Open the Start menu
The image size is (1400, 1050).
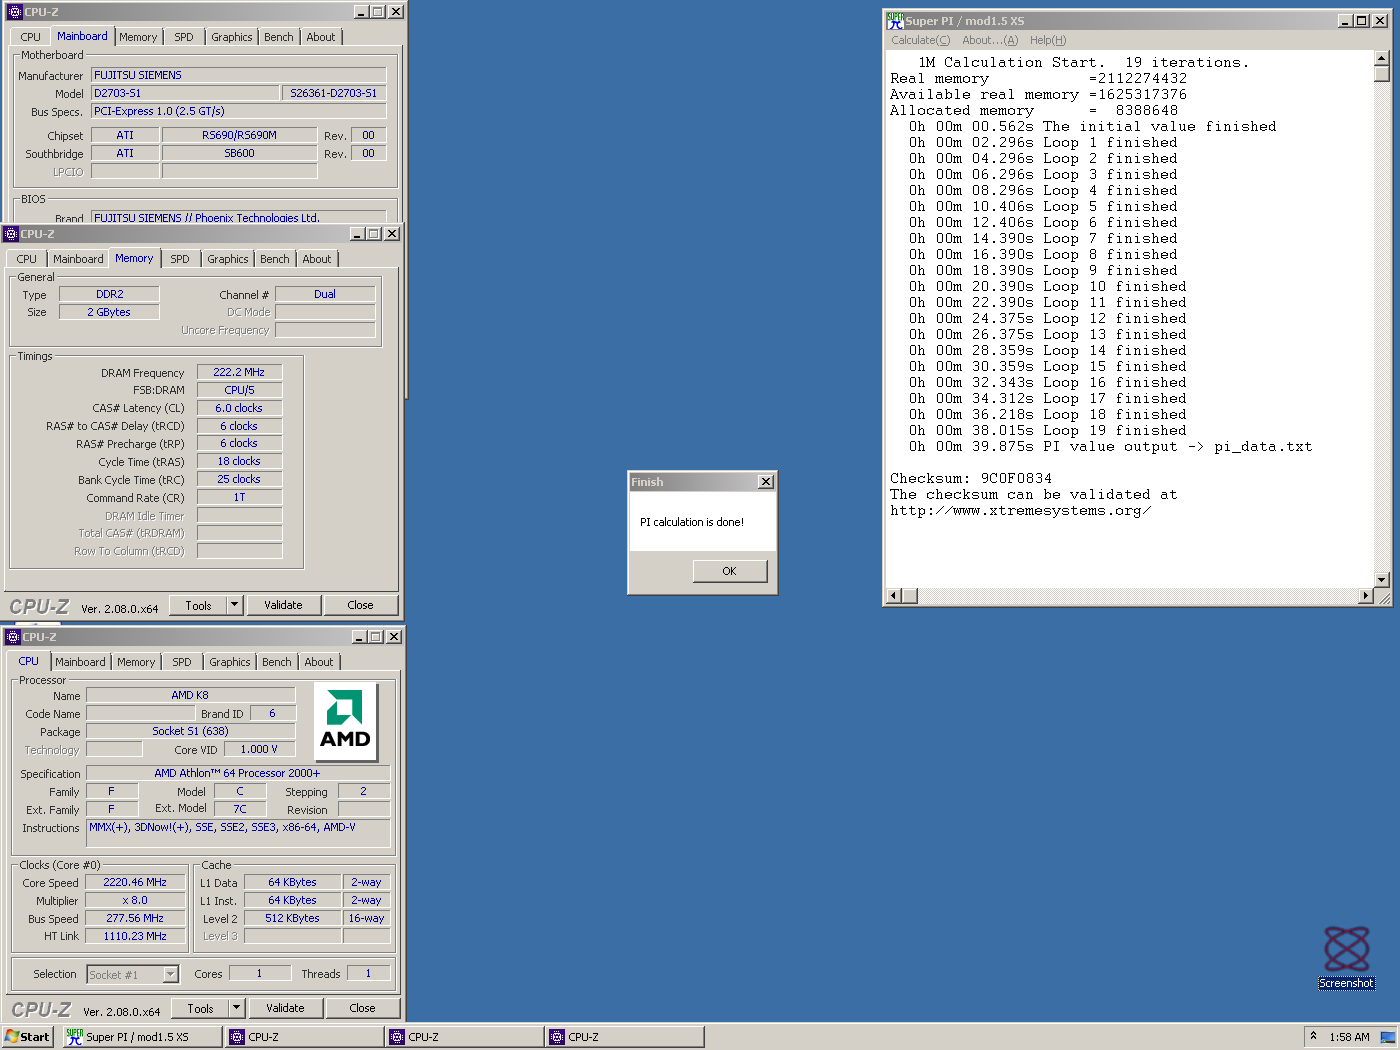[x=27, y=1037]
